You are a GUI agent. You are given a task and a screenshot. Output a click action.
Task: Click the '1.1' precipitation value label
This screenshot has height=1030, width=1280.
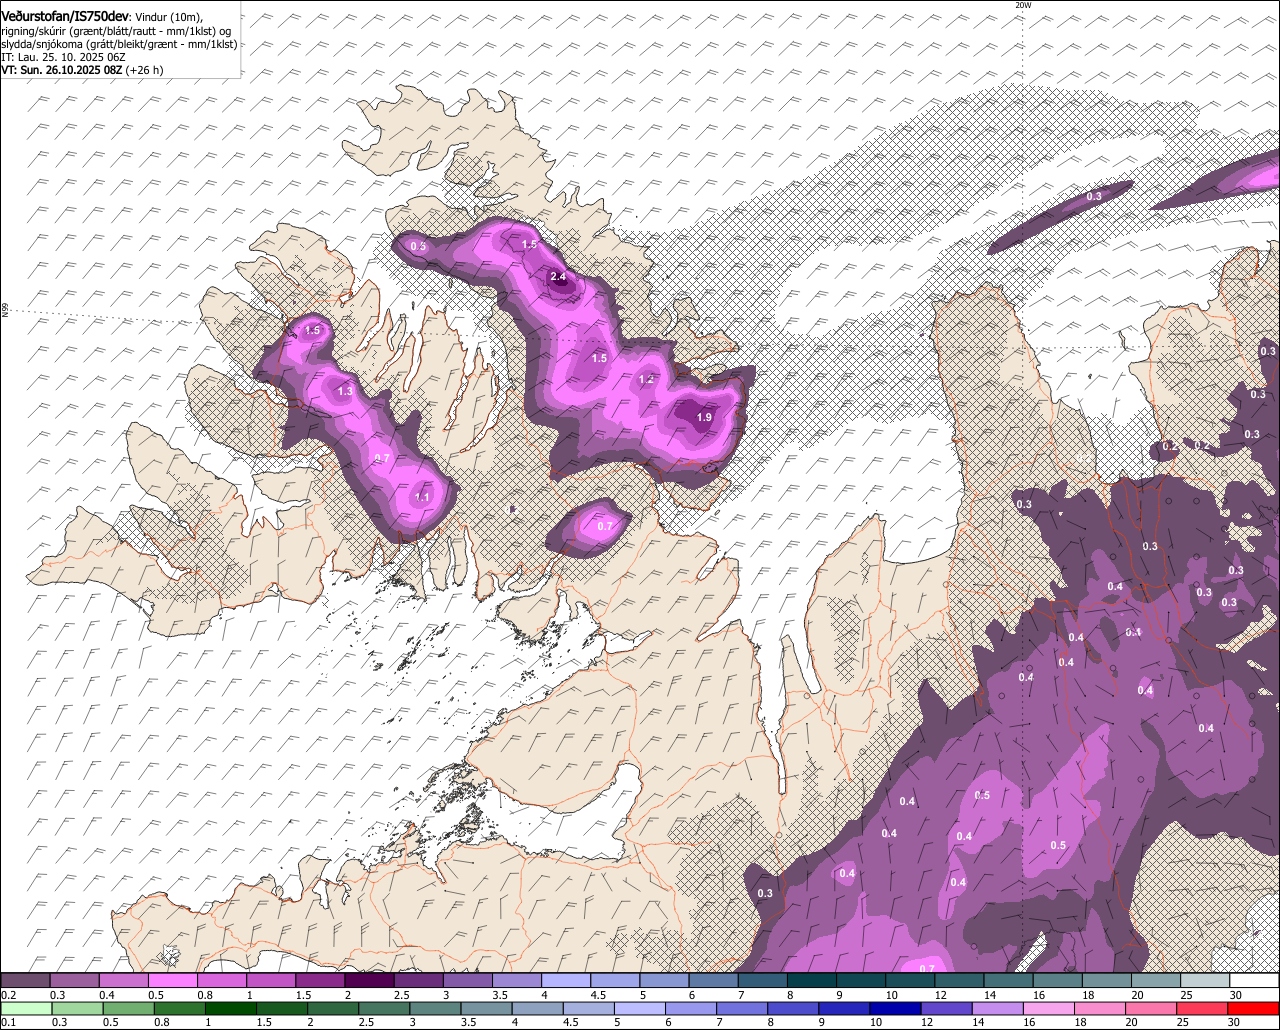tap(422, 497)
